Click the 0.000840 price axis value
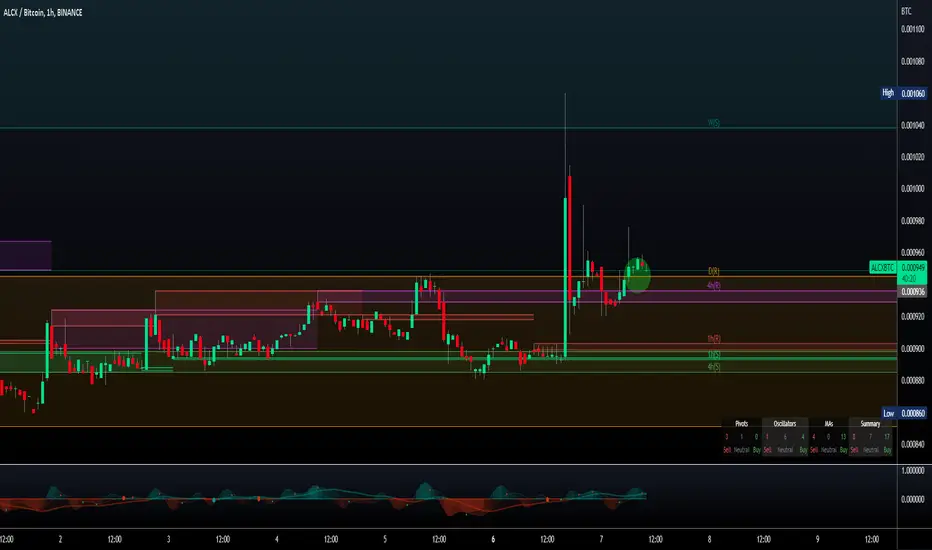932x550 pixels. [912, 444]
